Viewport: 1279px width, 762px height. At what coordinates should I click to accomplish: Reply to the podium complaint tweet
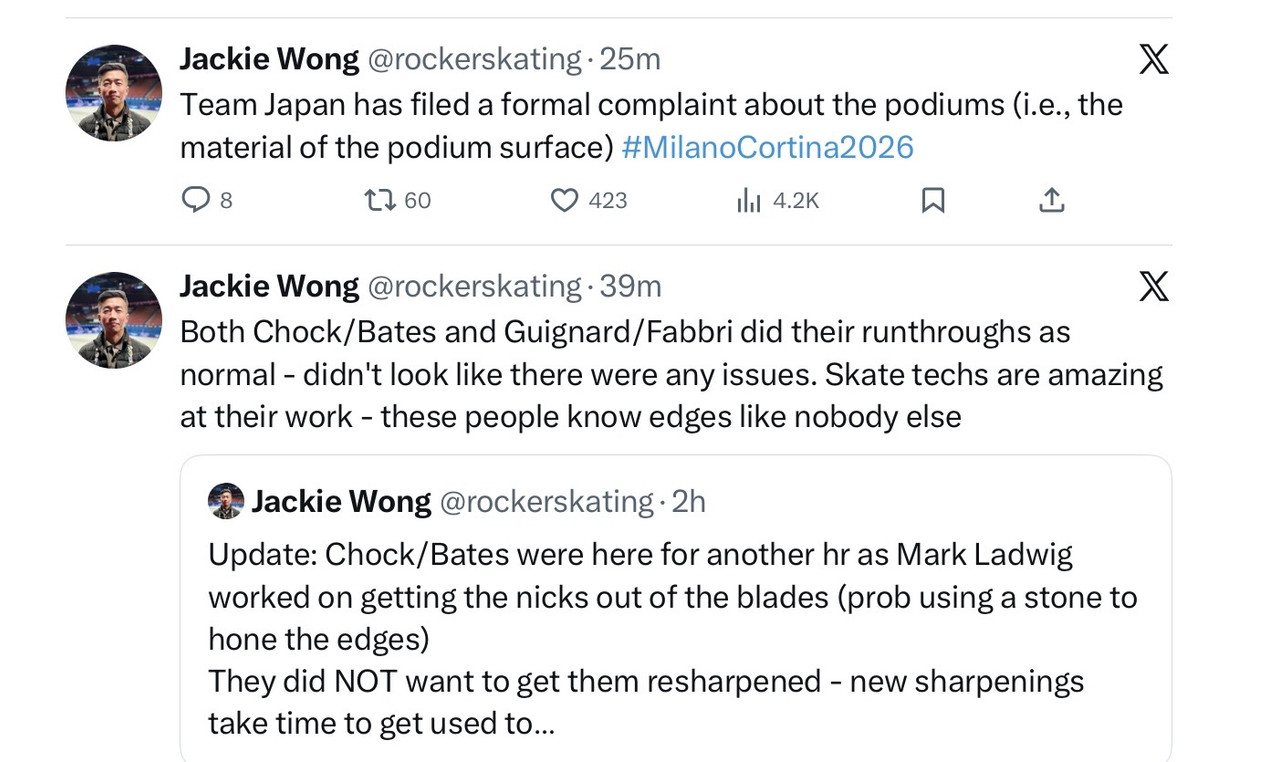[194, 201]
